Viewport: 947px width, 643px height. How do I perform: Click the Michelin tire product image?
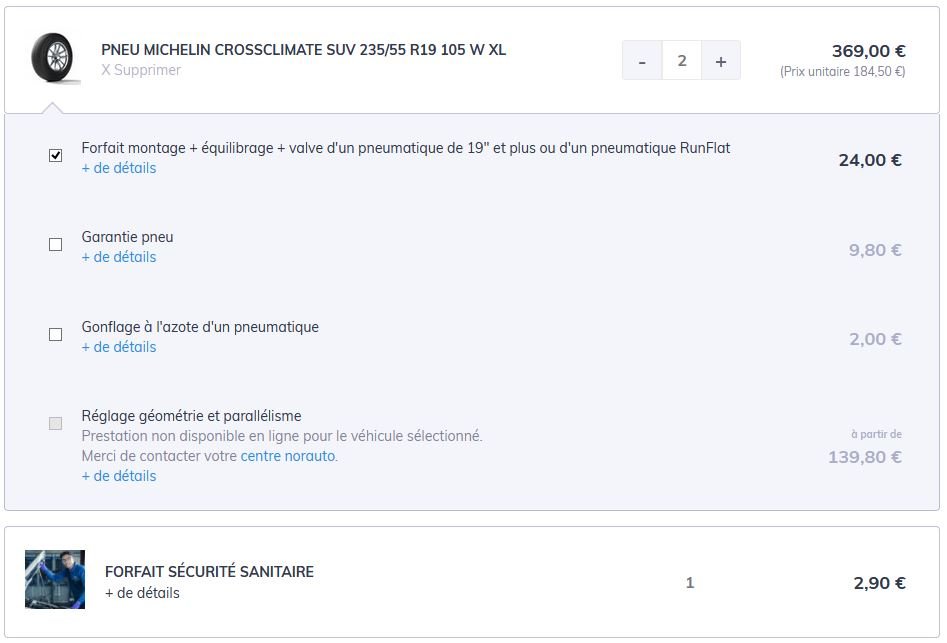[50, 59]
